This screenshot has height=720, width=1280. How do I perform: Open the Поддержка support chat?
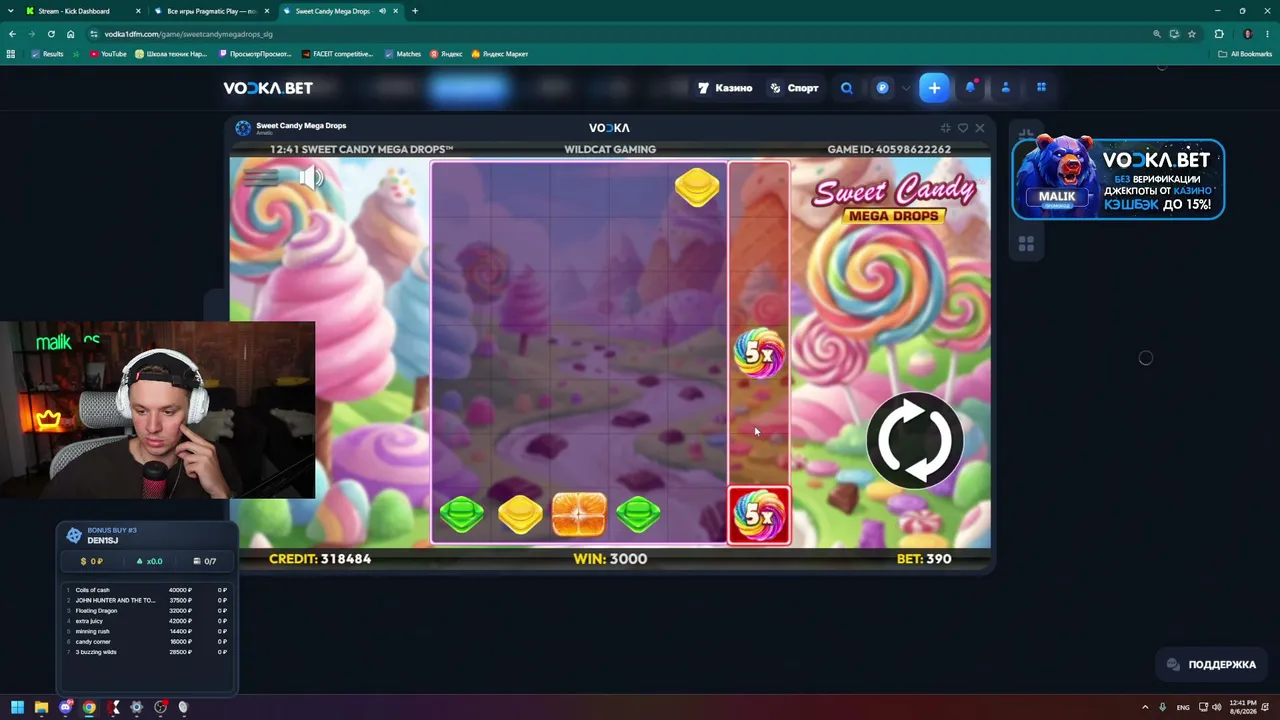coord(1211,664)
